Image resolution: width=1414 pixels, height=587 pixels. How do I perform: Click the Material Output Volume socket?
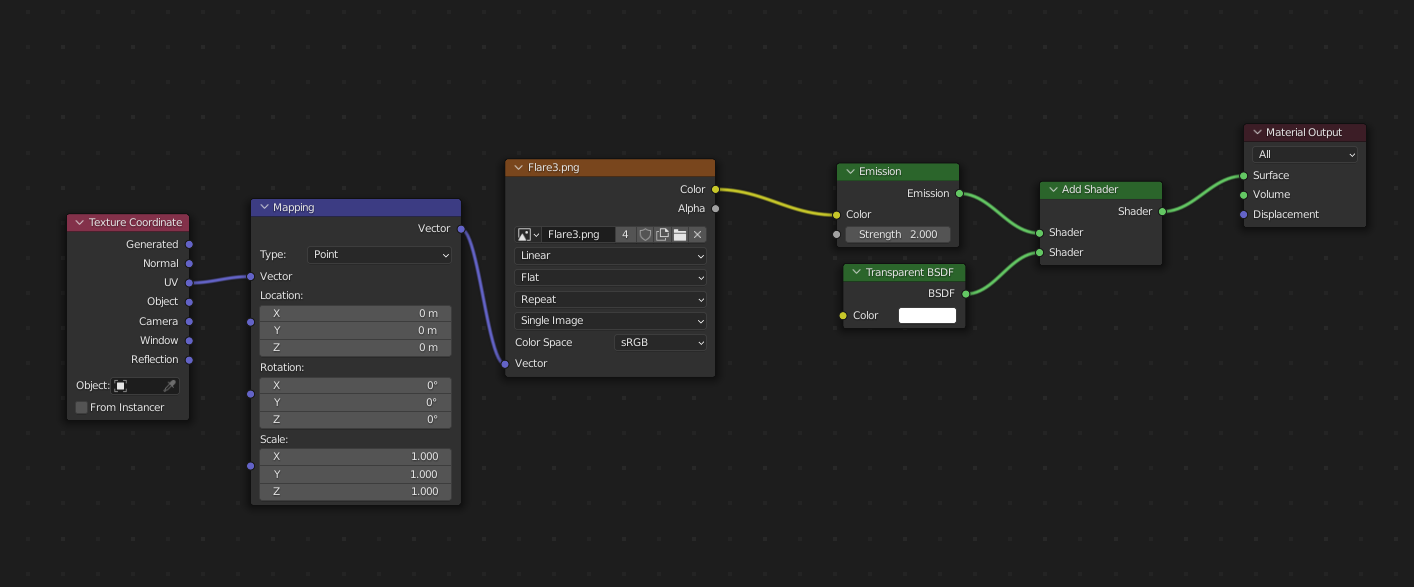[x=1244, y=195]
